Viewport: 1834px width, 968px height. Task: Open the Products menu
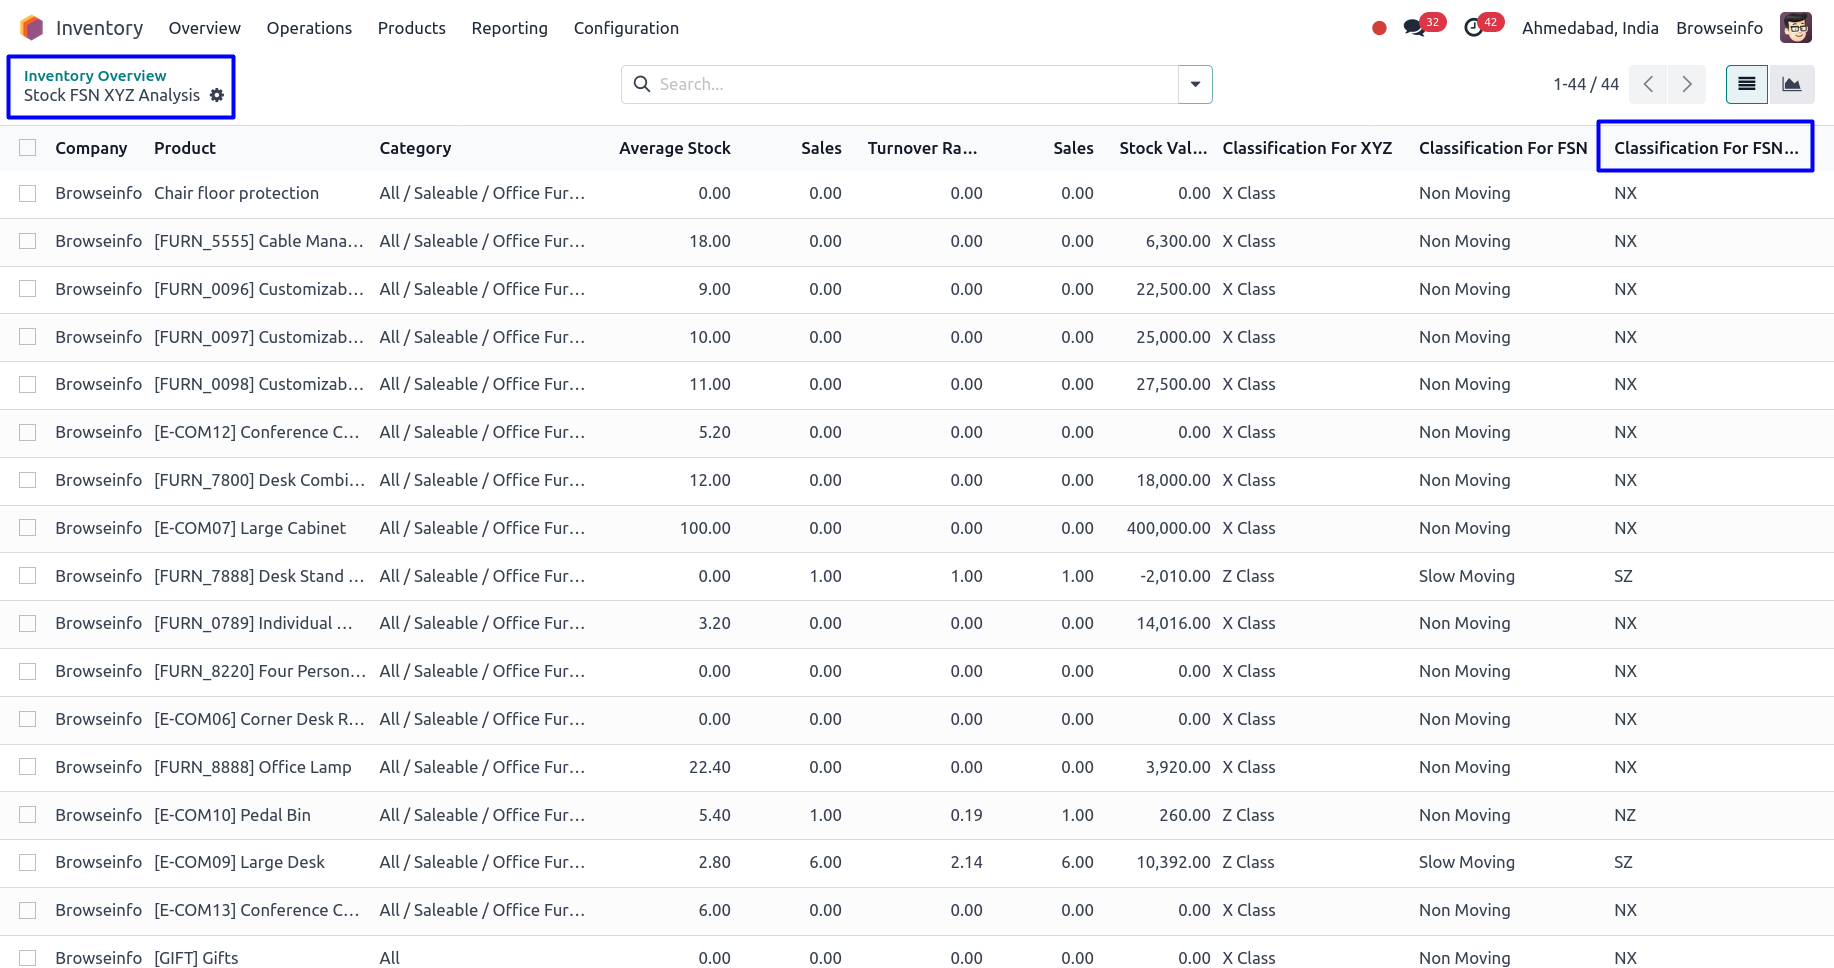411,28
